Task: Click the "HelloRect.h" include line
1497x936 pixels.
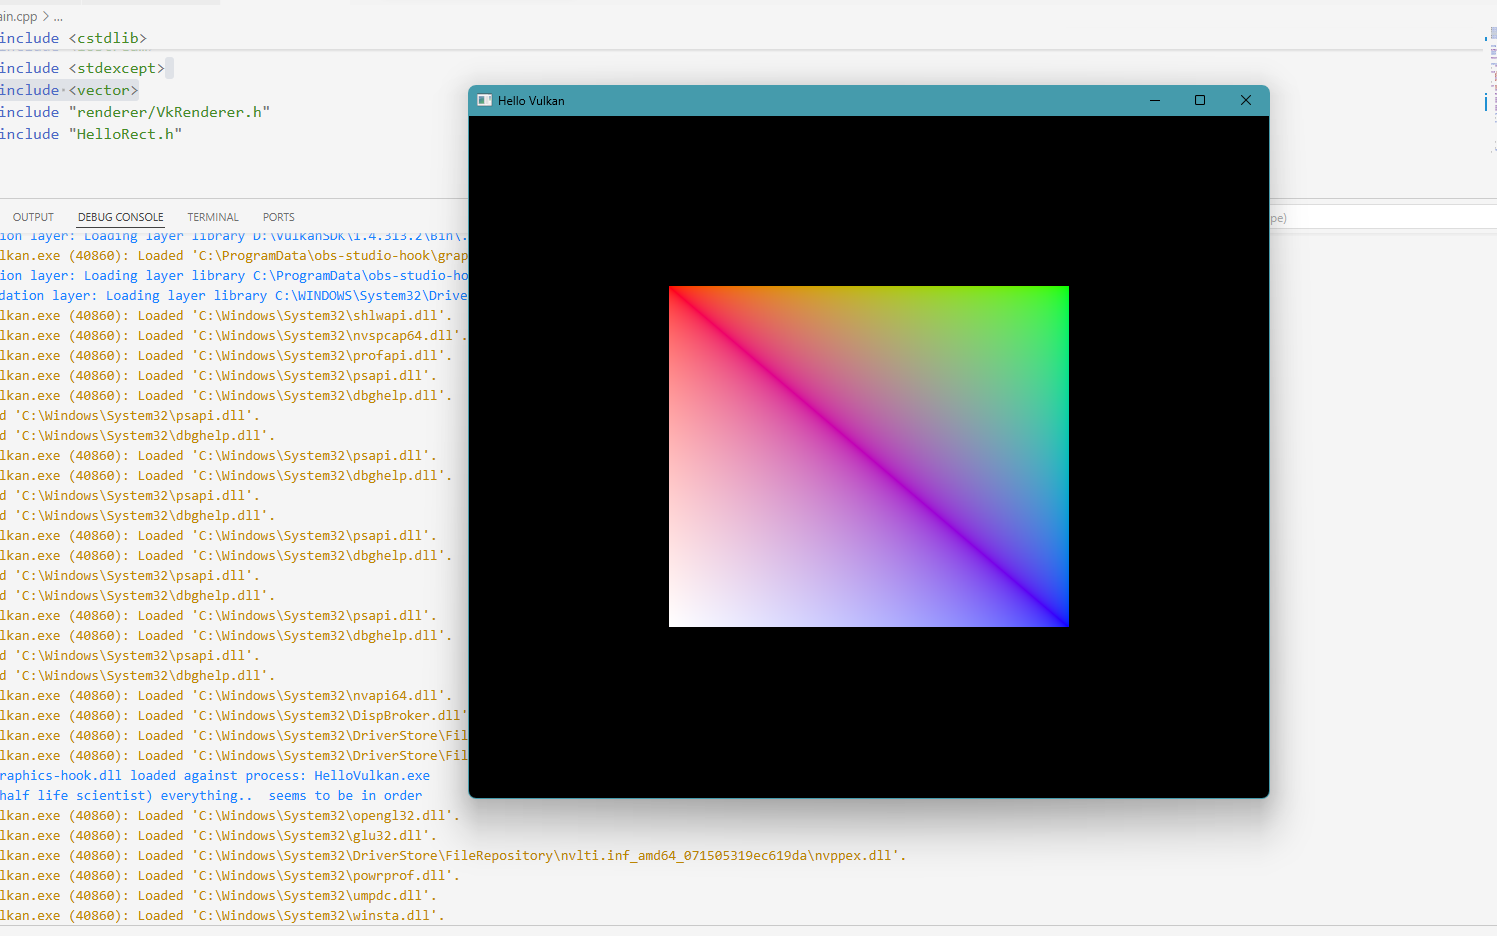Action: pos(91,134)
